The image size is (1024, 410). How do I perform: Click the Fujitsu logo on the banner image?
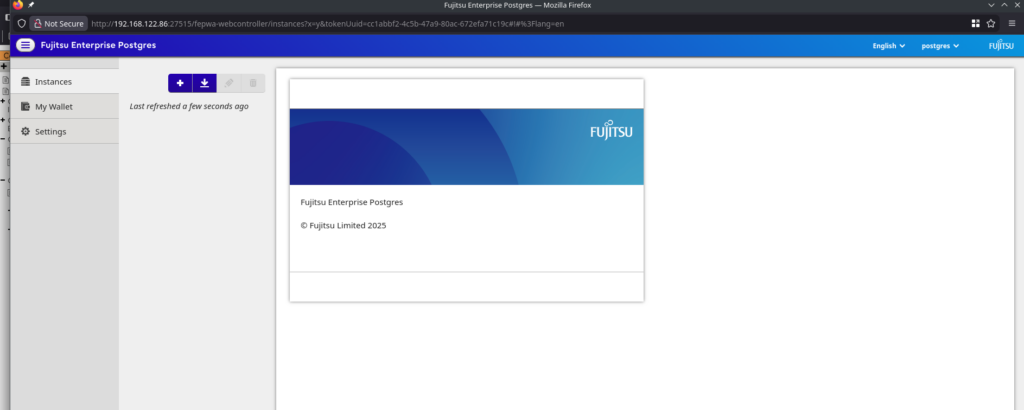pyautogui.click(x=610, y=131)
